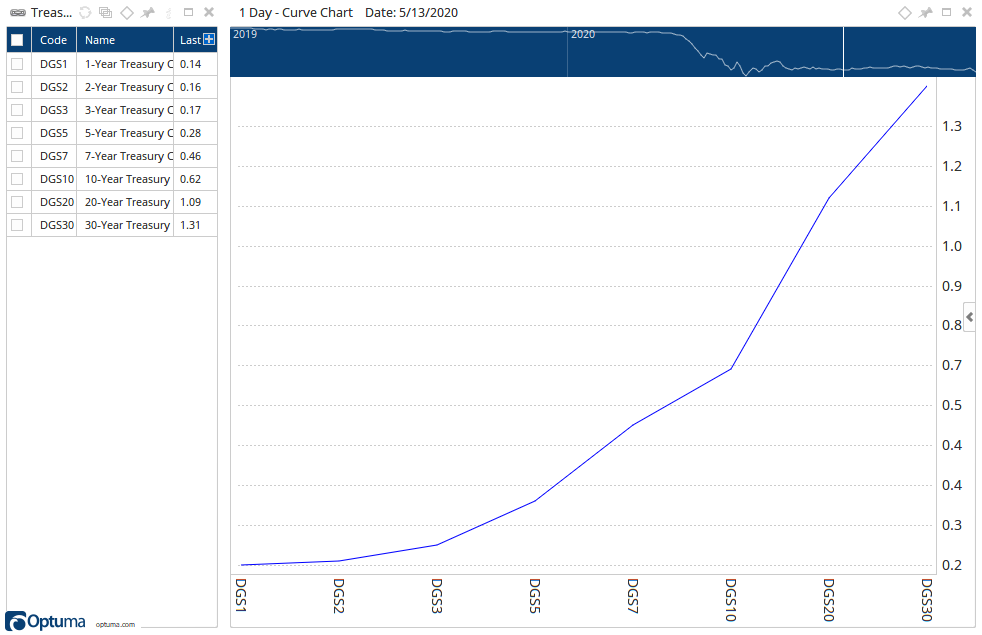
Task: Click the link/chain icon on the Treasury watchlist
Action: [x=18, y=12]
